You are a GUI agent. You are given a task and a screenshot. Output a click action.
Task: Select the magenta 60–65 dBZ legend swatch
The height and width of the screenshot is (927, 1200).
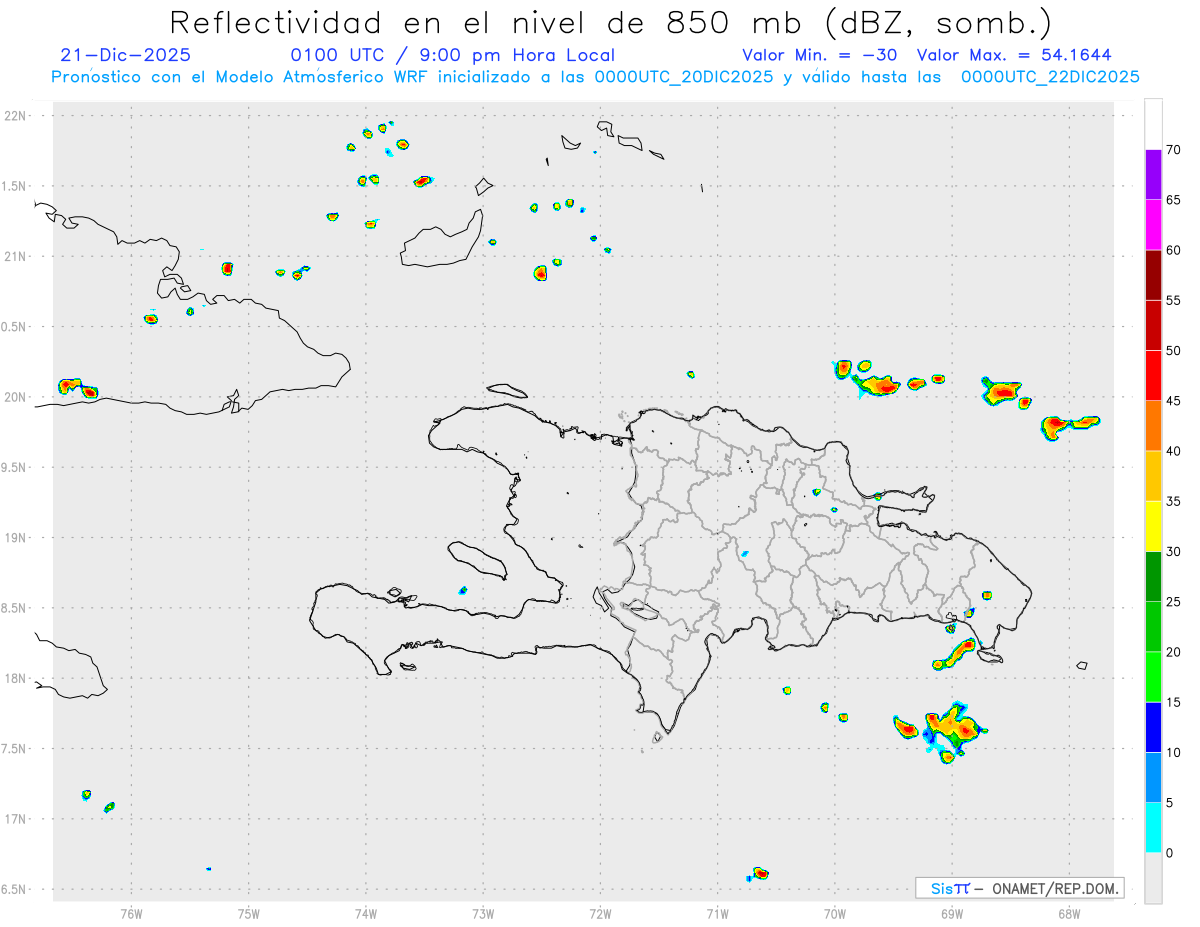pyautogui.click(x=1153, y=225)
